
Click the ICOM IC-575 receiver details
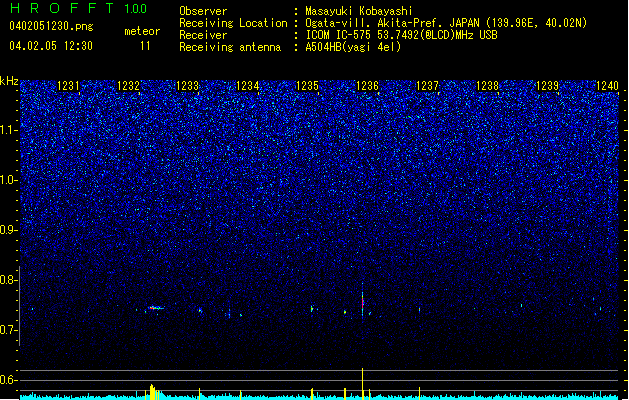tap(402, 35)
